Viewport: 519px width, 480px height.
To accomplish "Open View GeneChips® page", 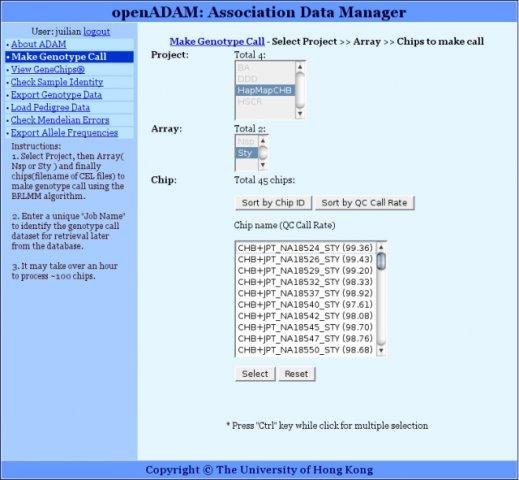I will [x=48, y=69].
